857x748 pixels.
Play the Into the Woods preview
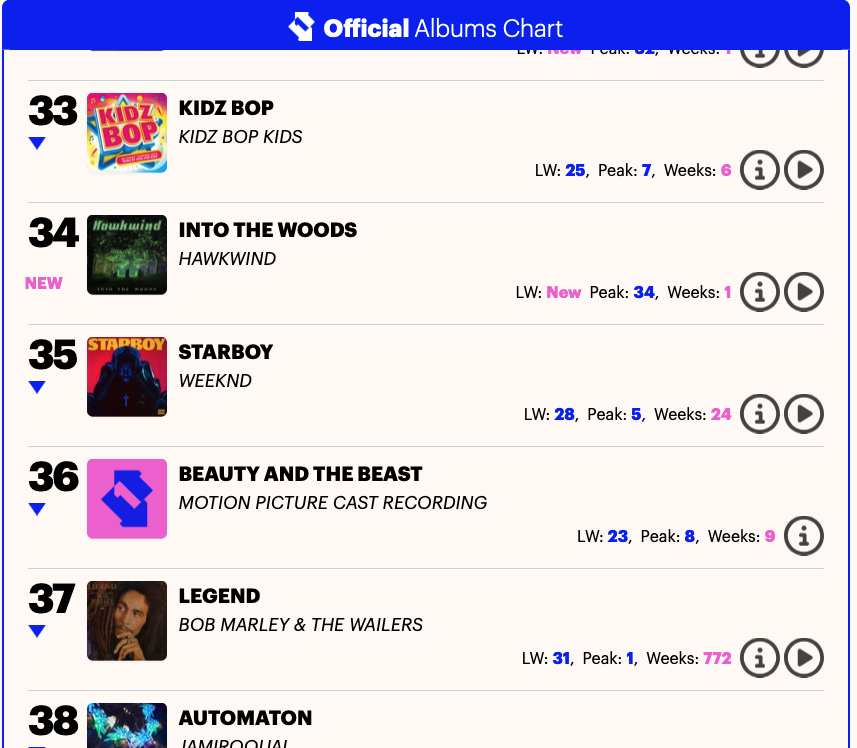click(x=804, y=292)
